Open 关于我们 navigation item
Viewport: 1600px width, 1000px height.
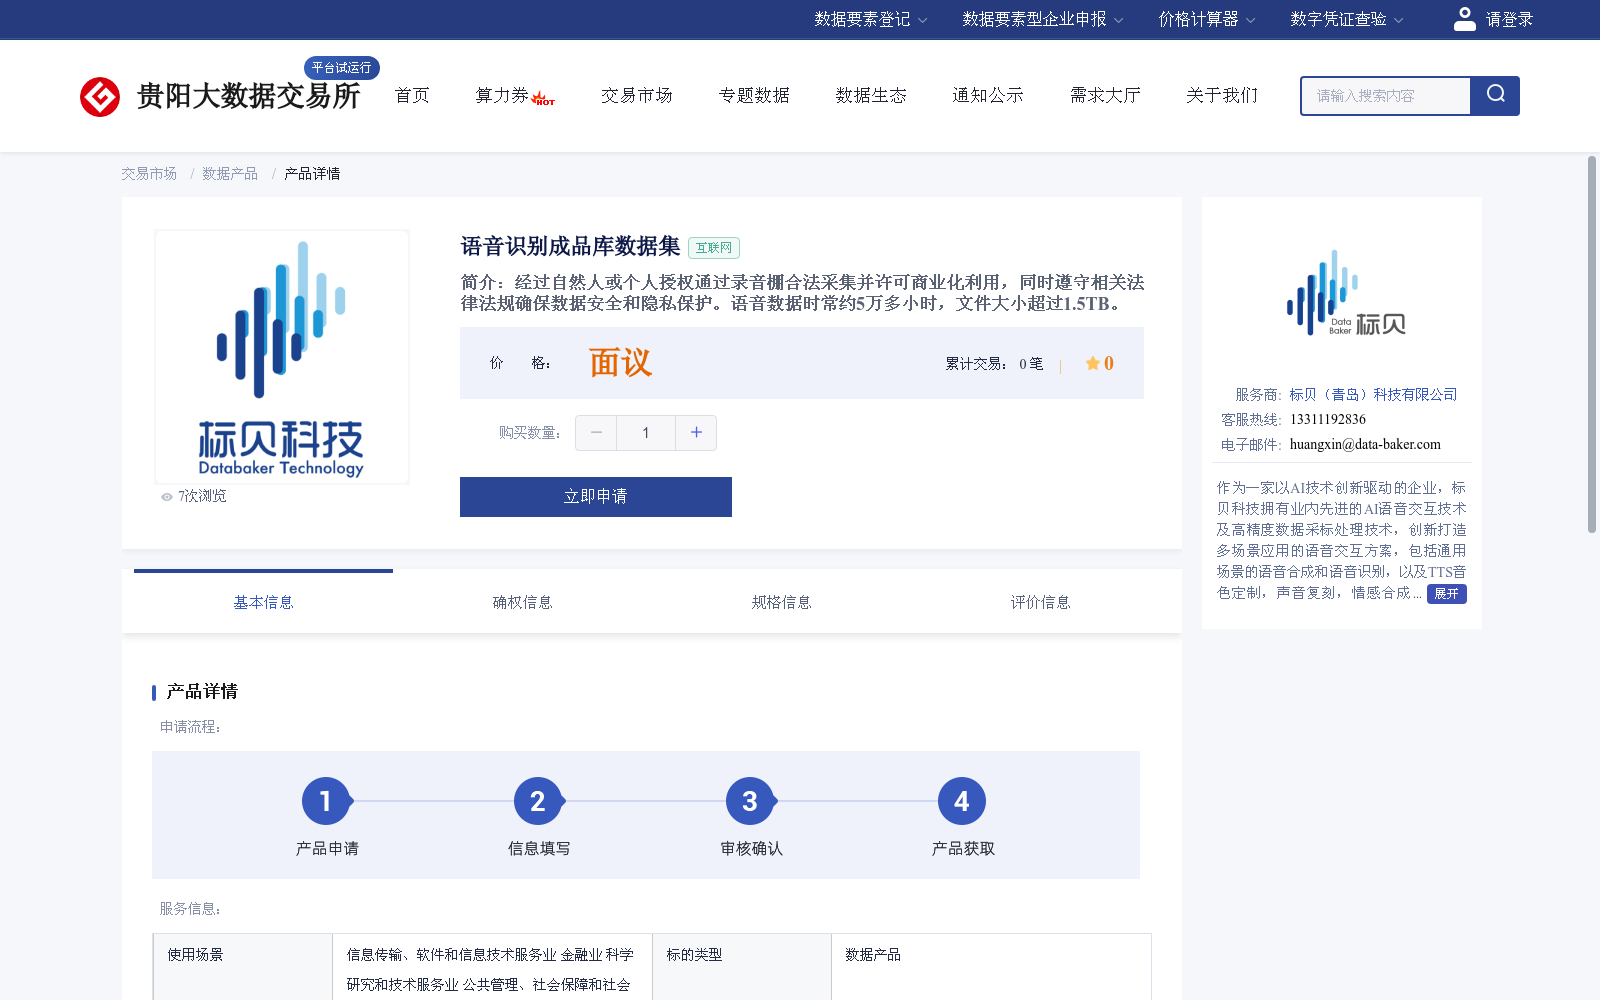point(1222,95)
